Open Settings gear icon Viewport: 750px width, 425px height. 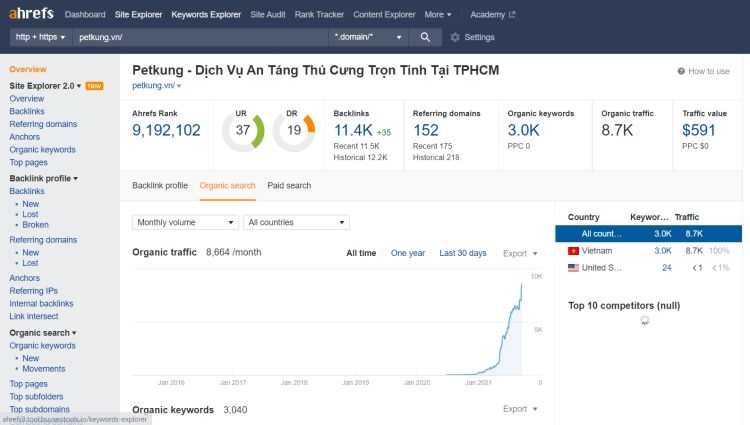click(x=455, y=37)
